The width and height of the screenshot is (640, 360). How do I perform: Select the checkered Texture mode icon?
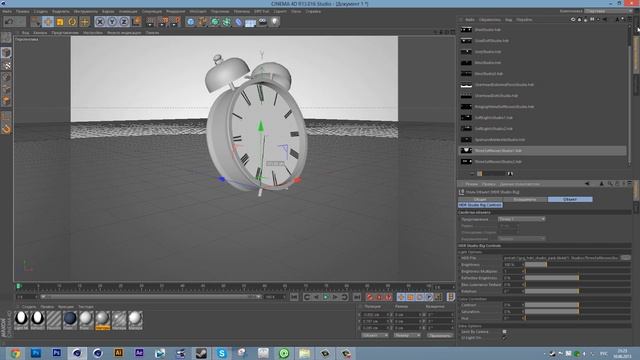(x=6, y=65)
